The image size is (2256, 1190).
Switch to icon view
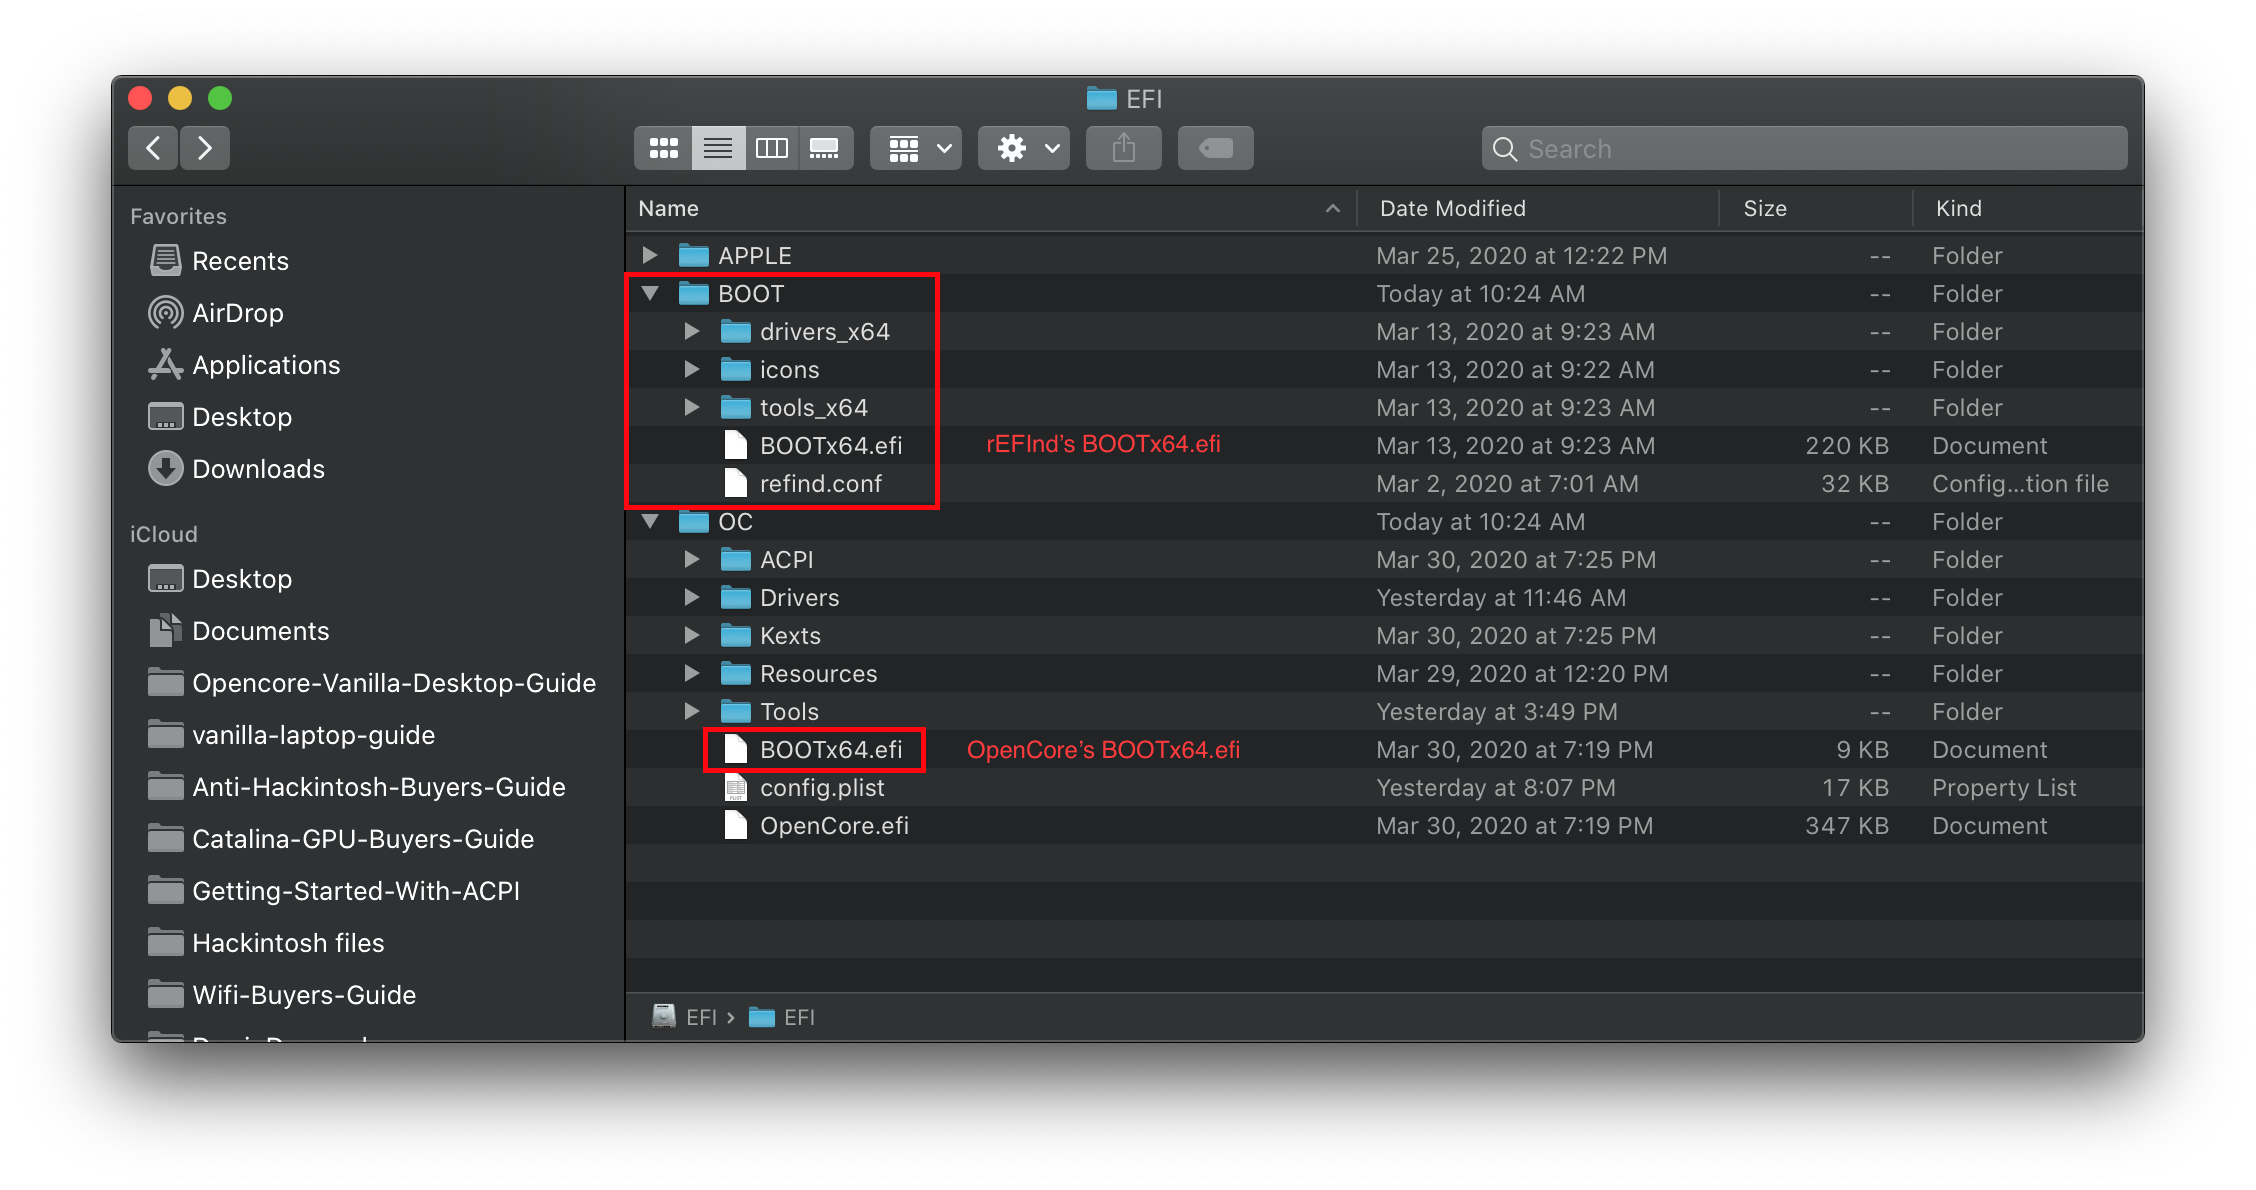663,148
